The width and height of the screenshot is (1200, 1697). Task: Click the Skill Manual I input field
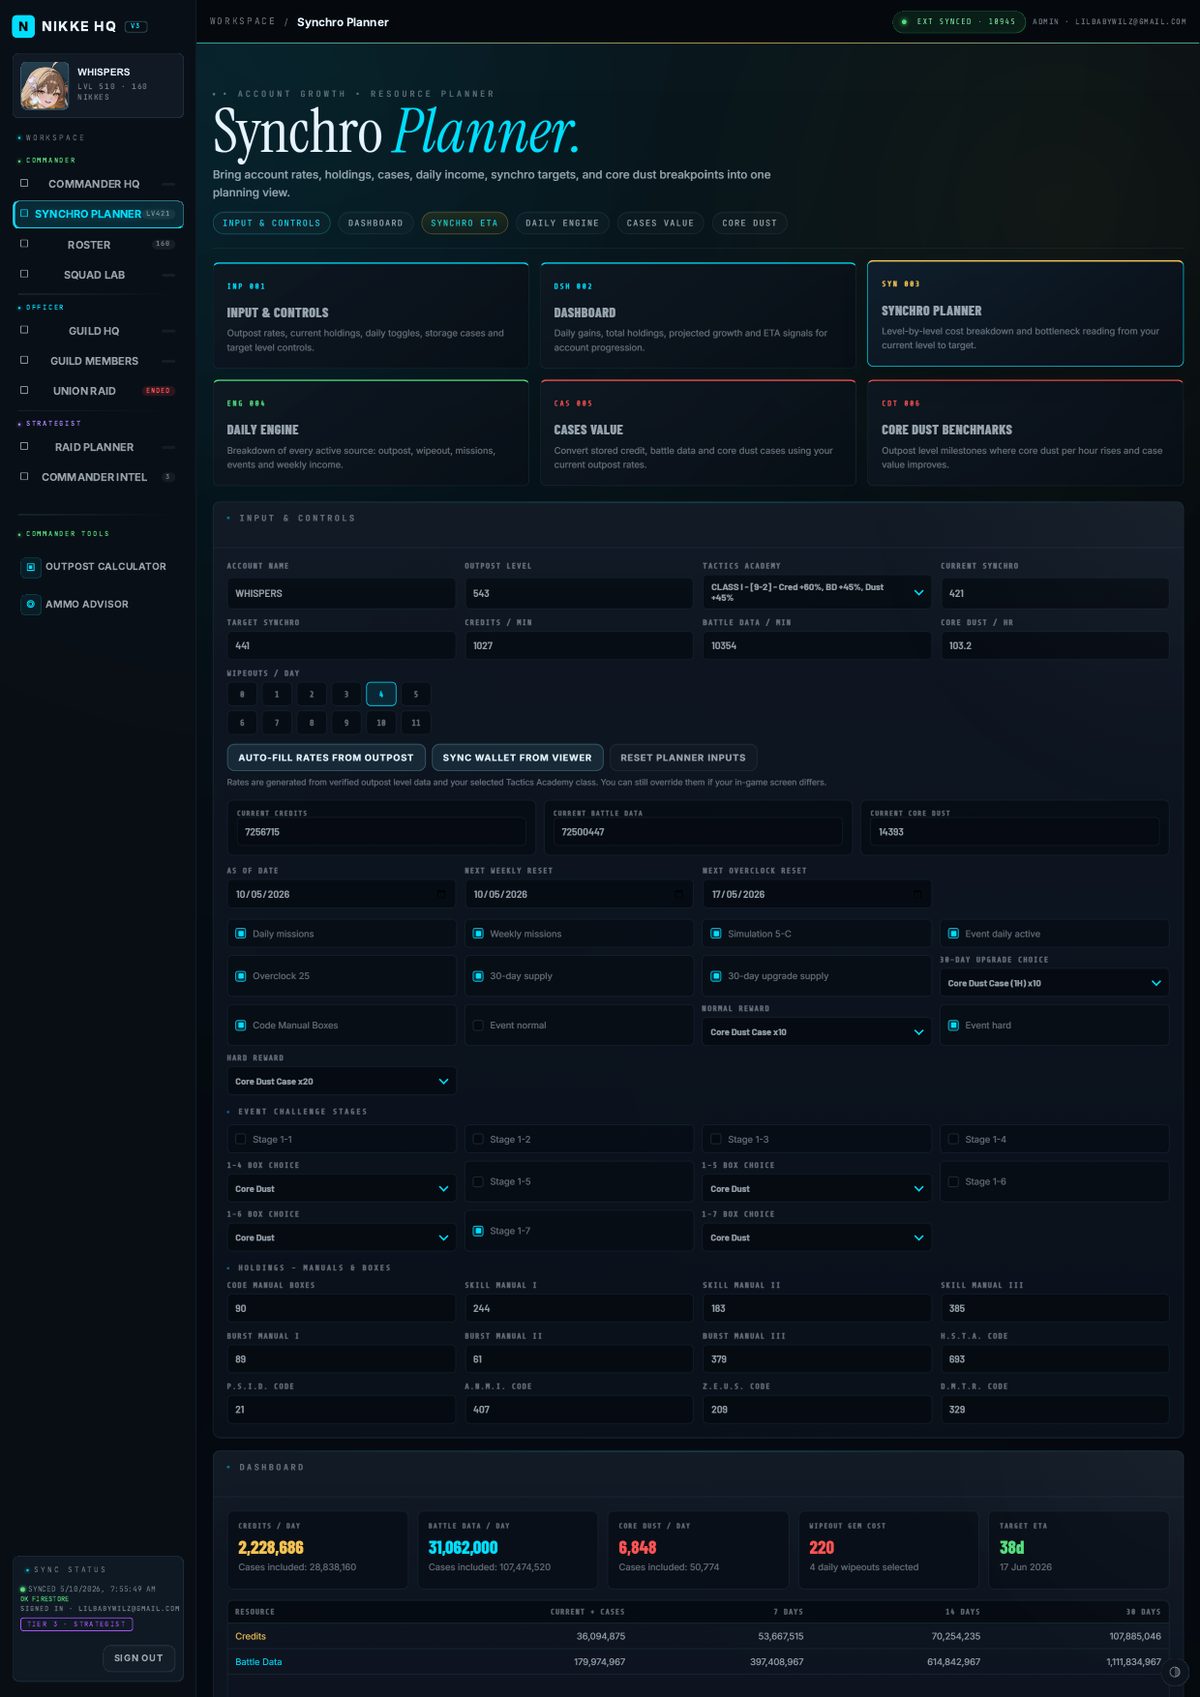pos(579,1308)
